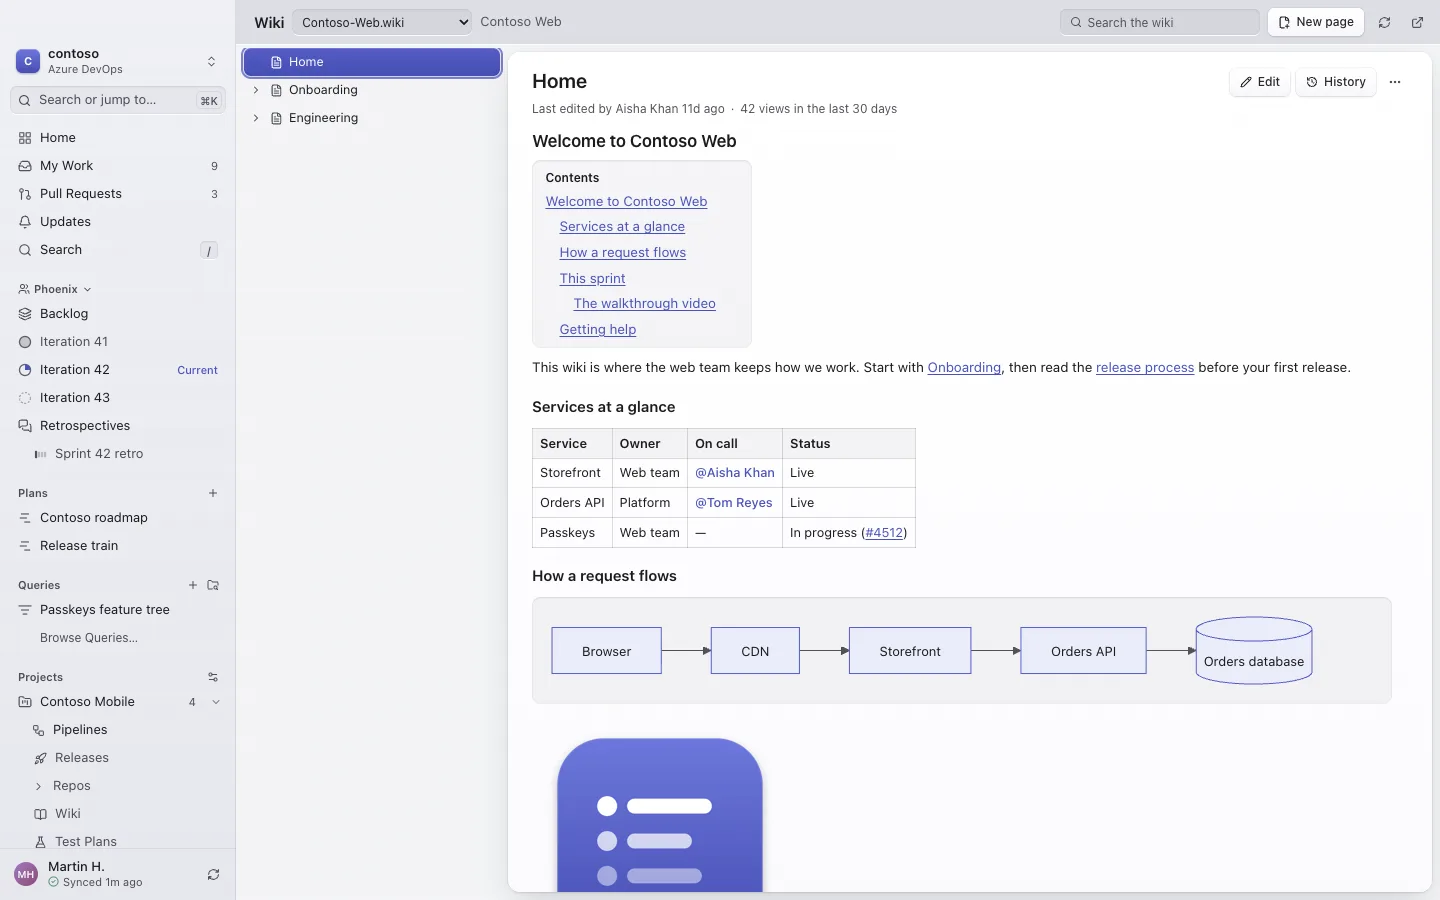Click the Storefront diagram box

(x=910, y=651)
